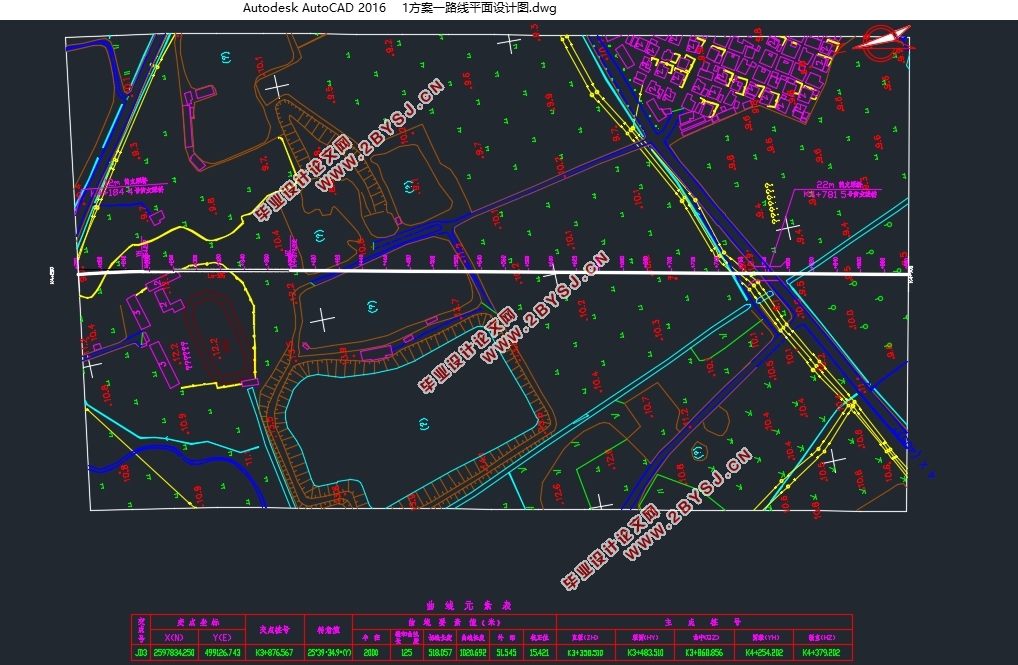The height and width of the screenshot is (665, 1018).
Task: Select the HY station K3+483.510
Action: click(645, 652)
